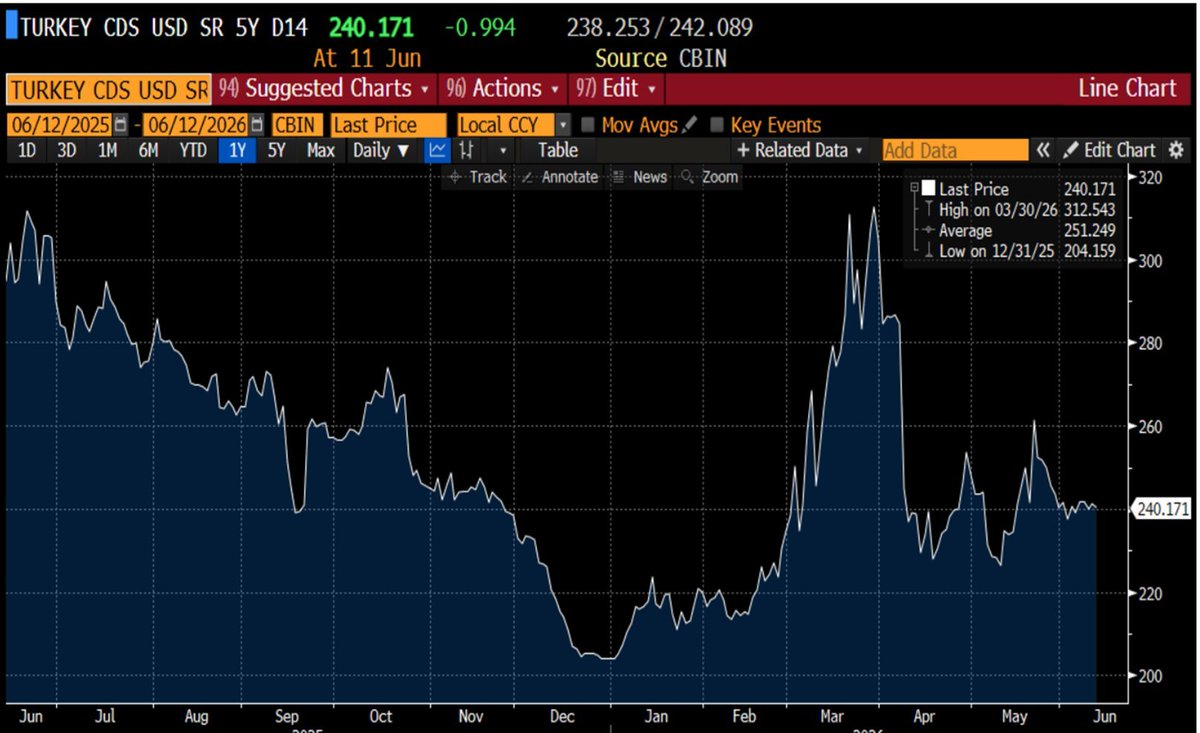Select the 1M range tab
Screen dimensions: 1200x733
(107, 150)
